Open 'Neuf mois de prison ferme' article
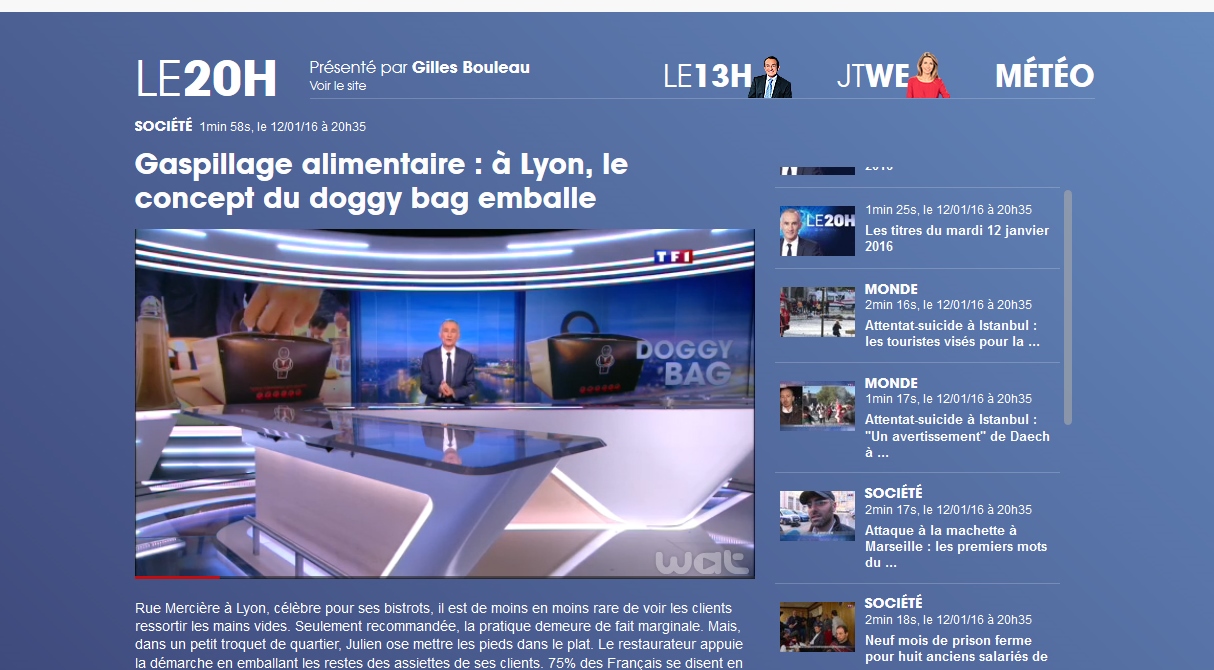Viewport: 1214px width, 670px height. [955, 648]
